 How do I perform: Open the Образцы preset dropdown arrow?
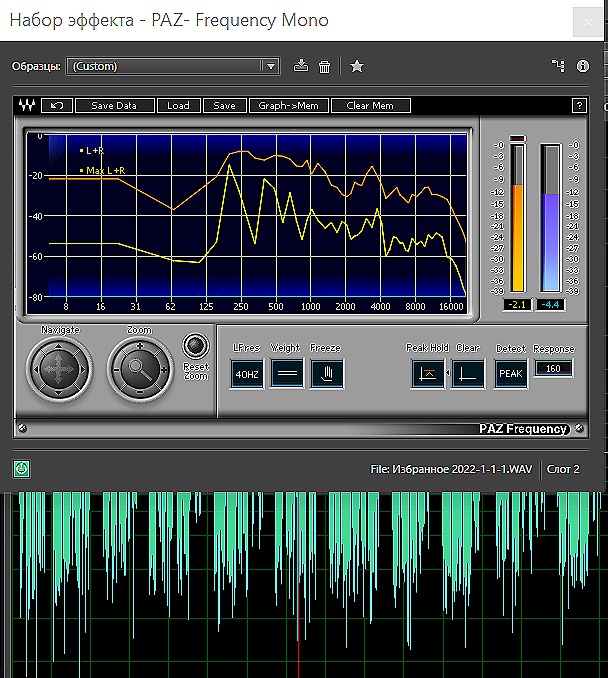pyautogui.click(x=271, y=67)
